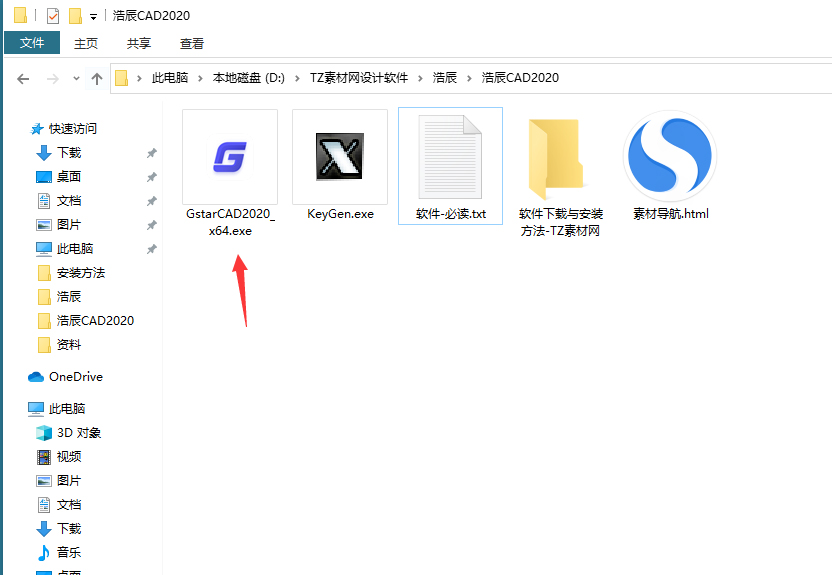
Task: Open 3D 对象 under 此电脑
Action: 79,433
